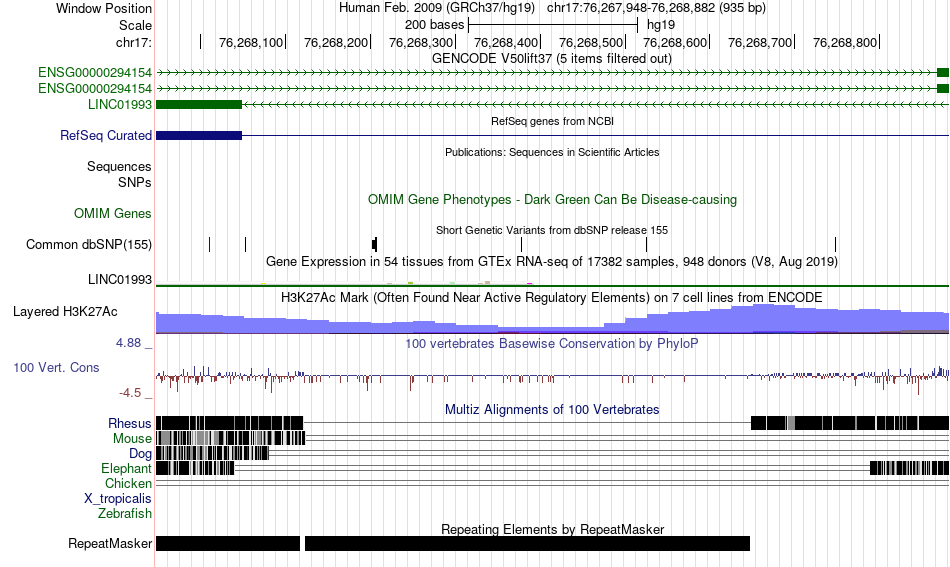Click the X_tropicalis alignment label
Screen dimensions: 950x567
pos(118,499)
